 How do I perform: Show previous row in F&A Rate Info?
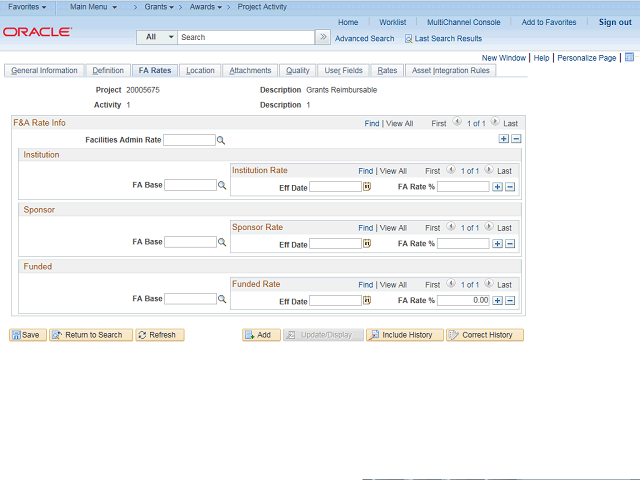point(457,122)
